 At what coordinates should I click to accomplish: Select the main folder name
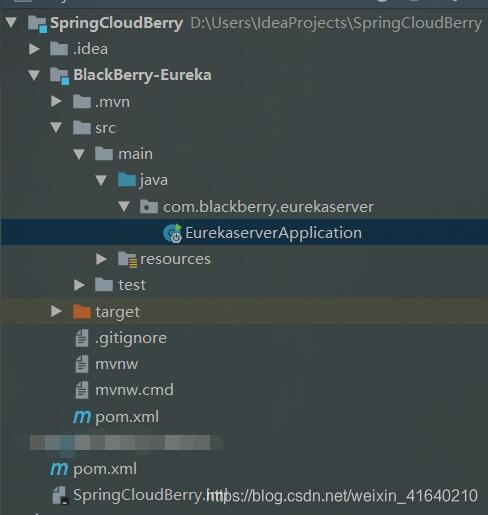point(136,154)
